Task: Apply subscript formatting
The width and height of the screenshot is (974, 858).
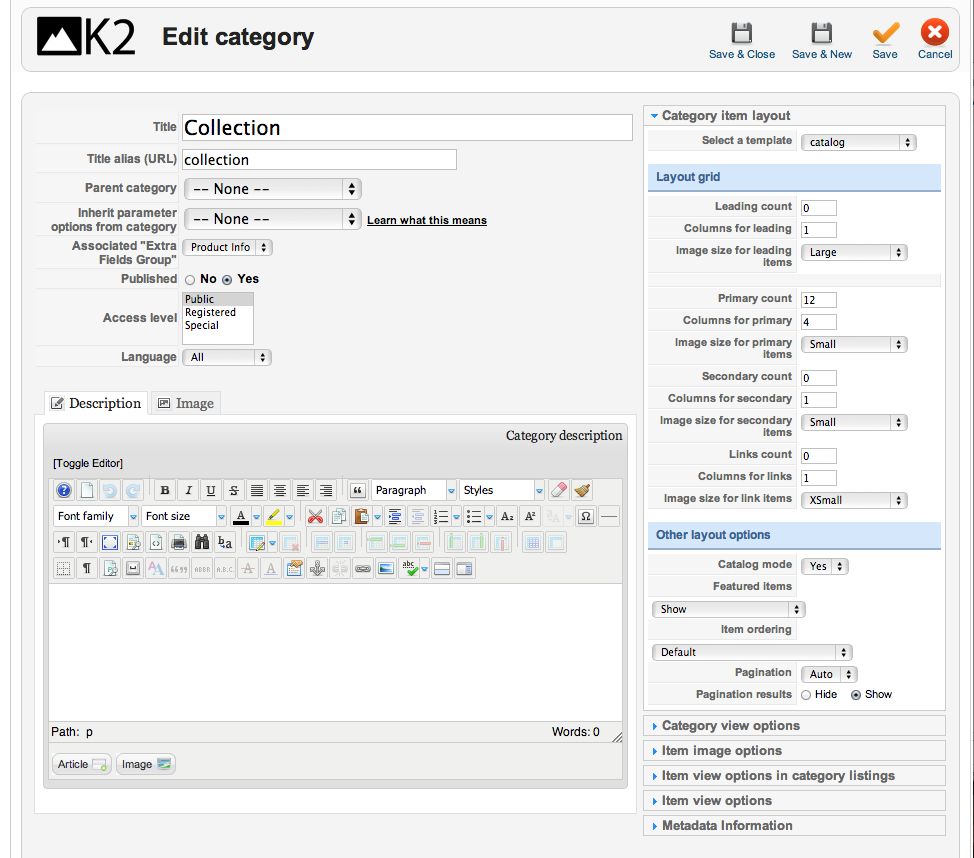Action: (507, 516)
